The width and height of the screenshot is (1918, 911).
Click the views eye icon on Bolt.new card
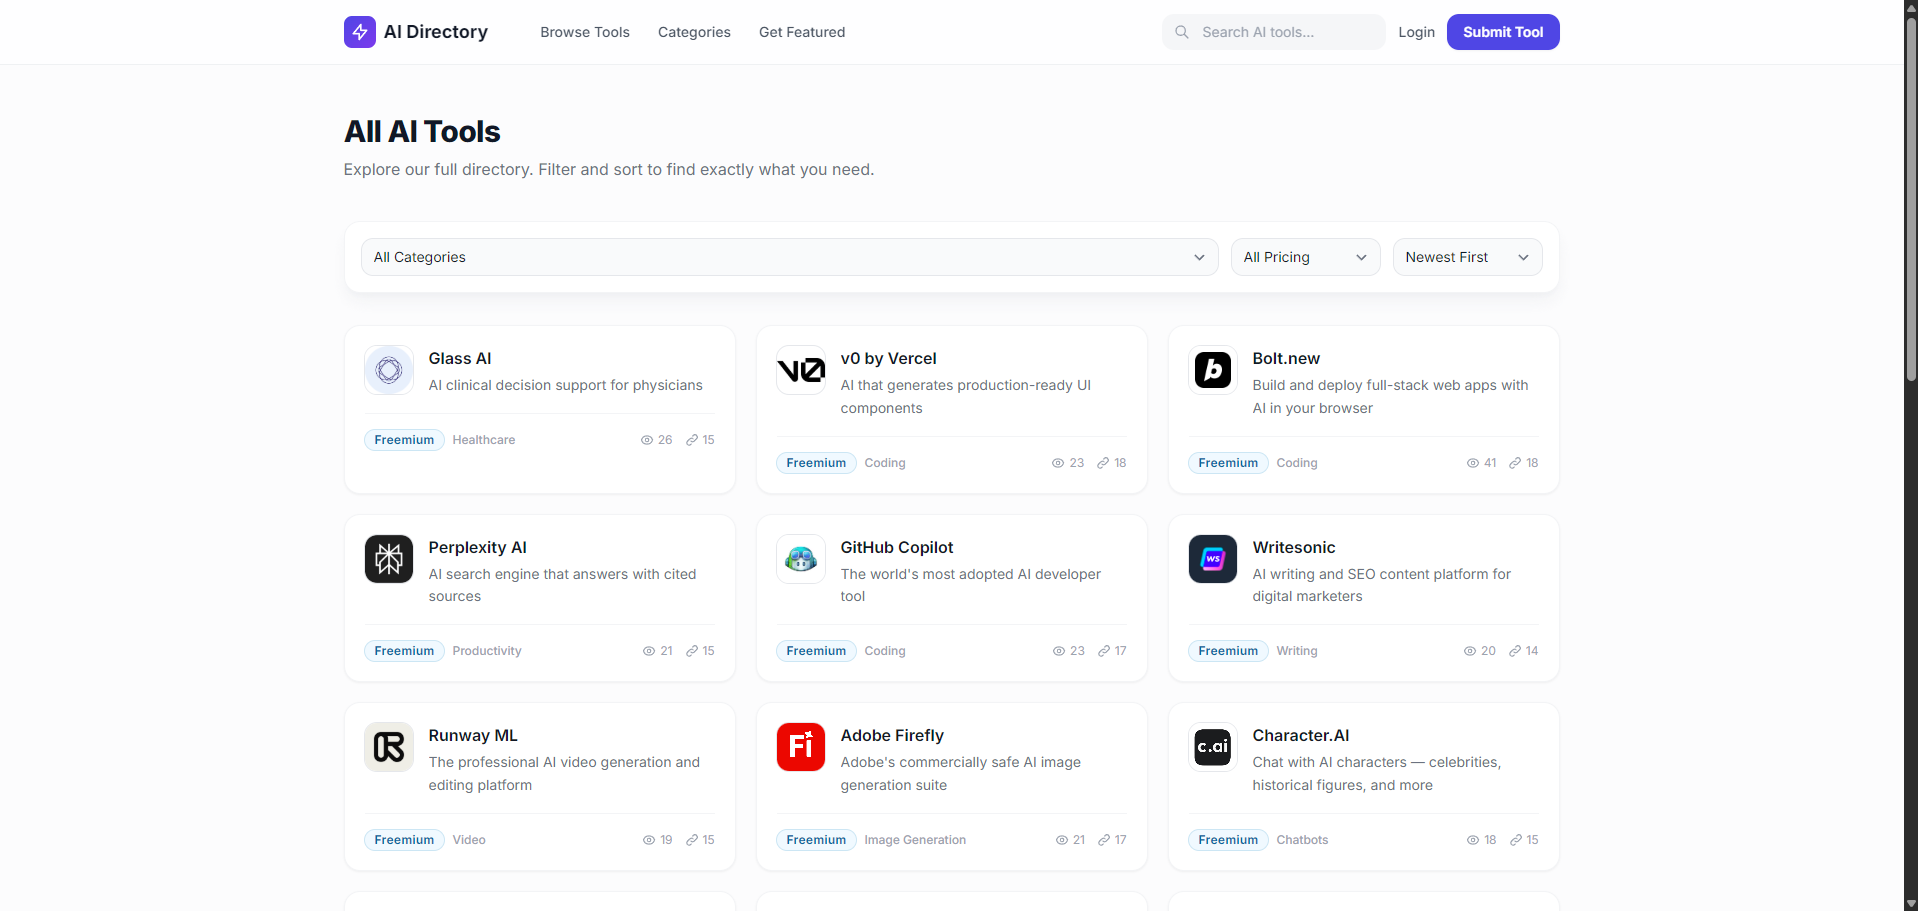coord(1473,463)
